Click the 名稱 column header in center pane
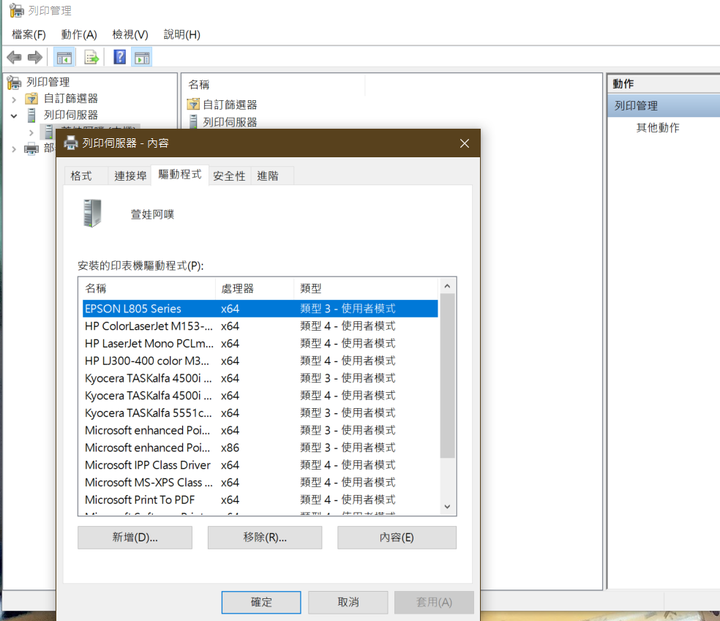The height and width of the screenshot is (621, 720). pyautogui.click(x=274, y=85)
